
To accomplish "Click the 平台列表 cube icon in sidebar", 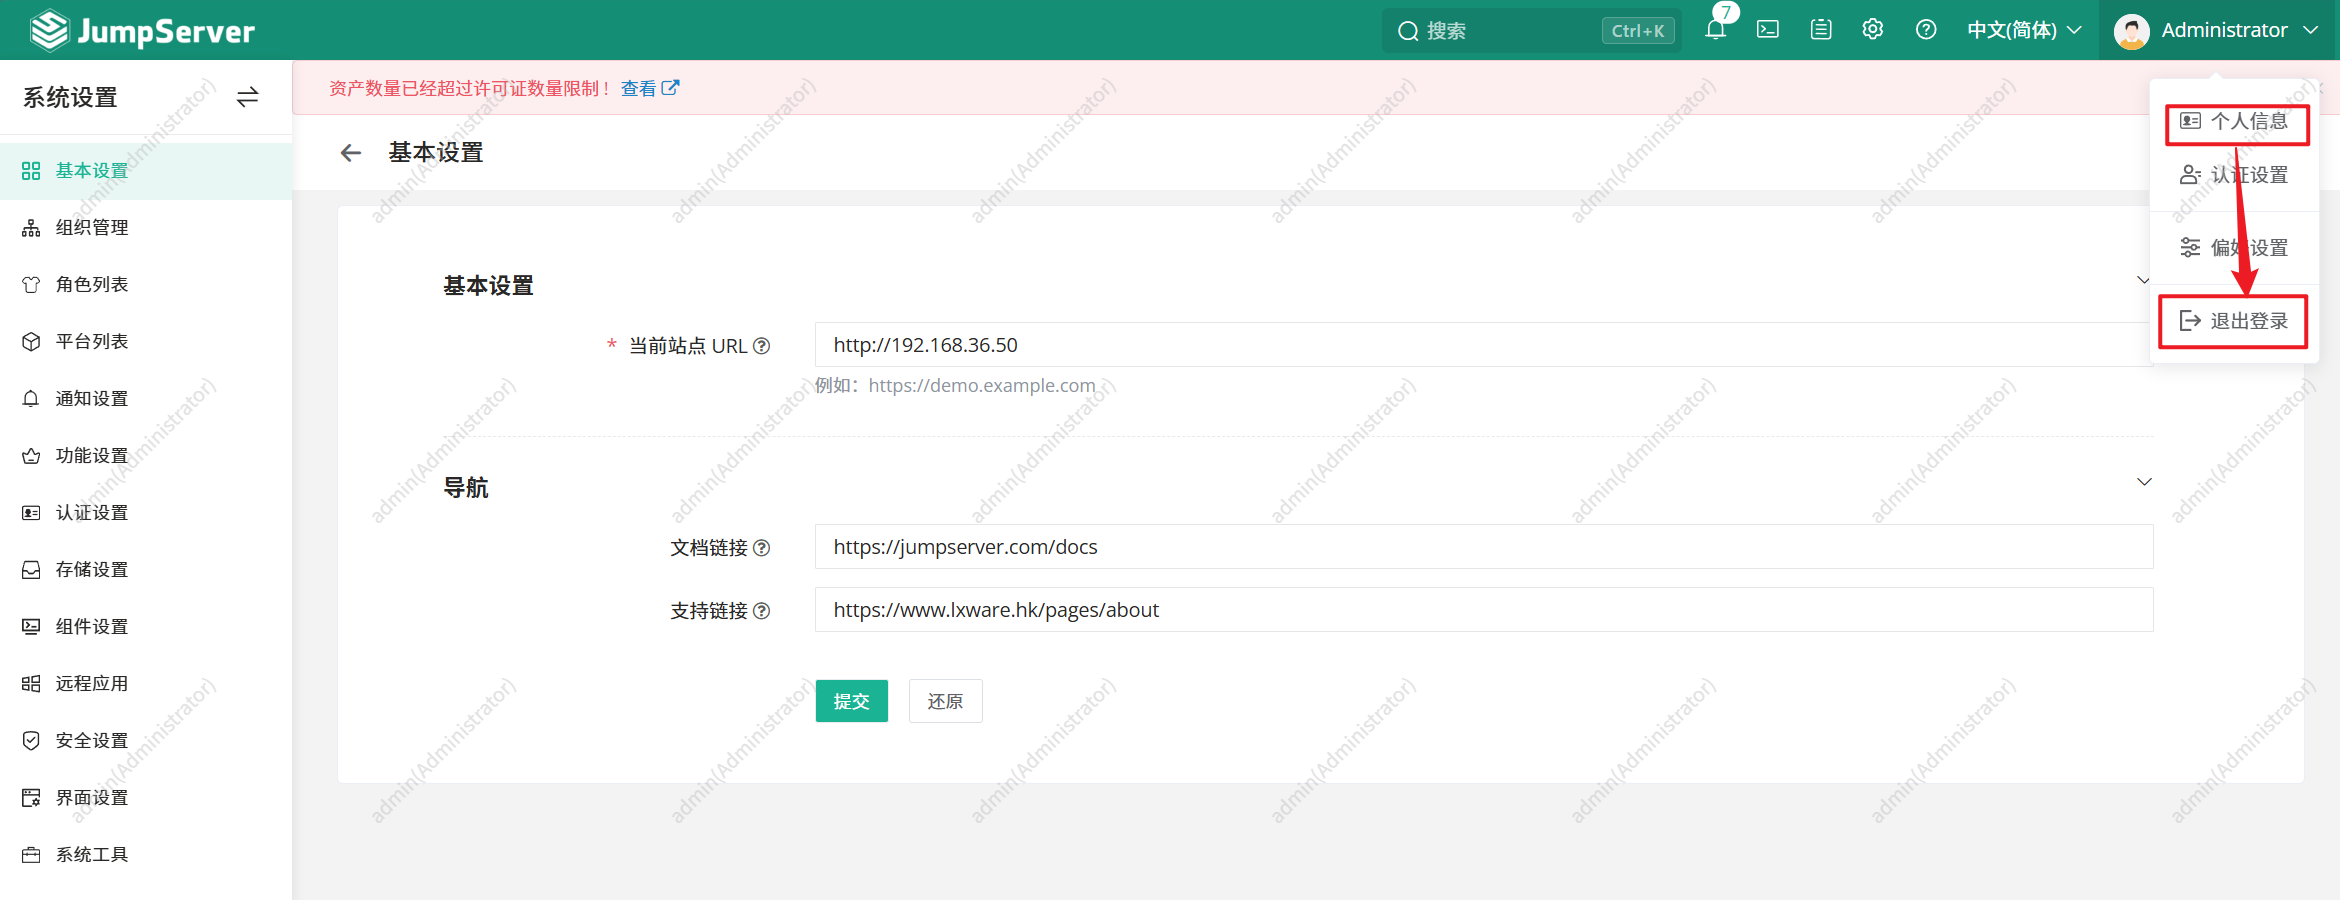I will click(31, 342).
